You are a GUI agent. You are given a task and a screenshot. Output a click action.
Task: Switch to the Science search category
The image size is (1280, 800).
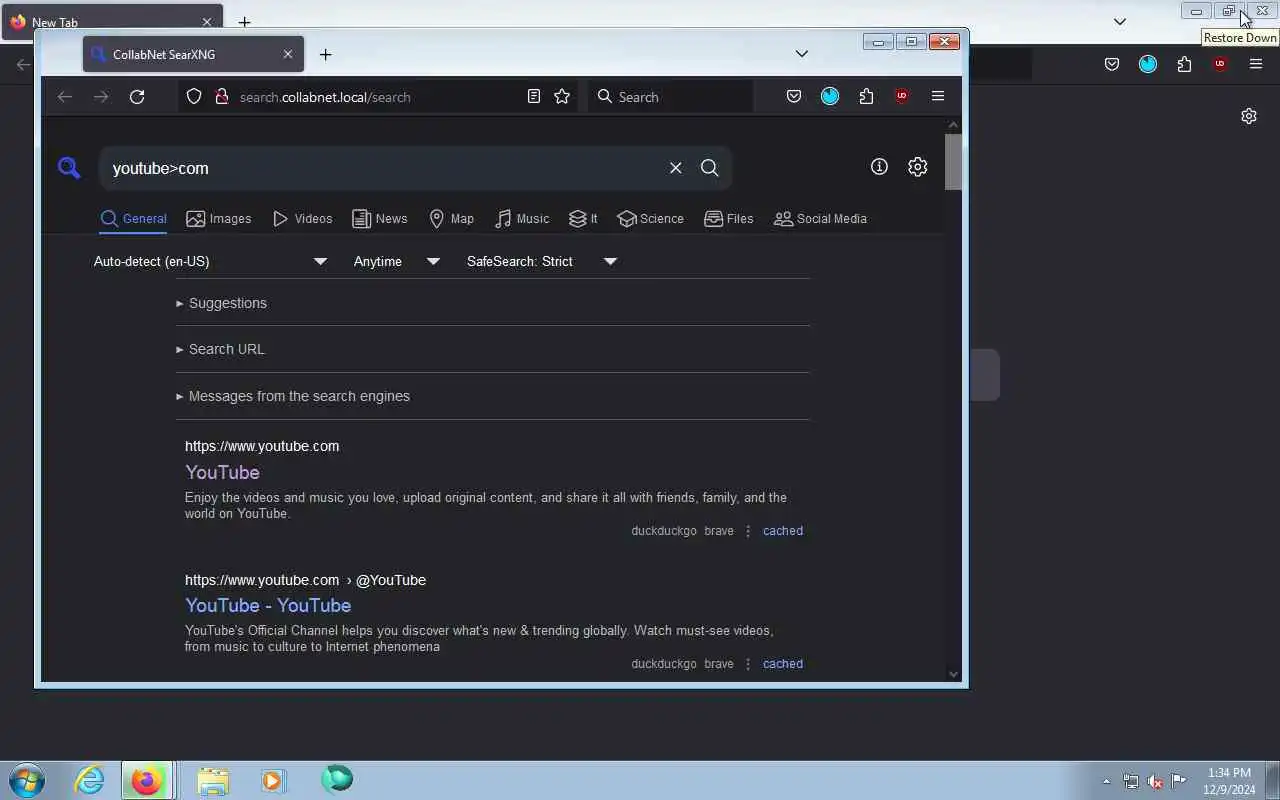650,219
